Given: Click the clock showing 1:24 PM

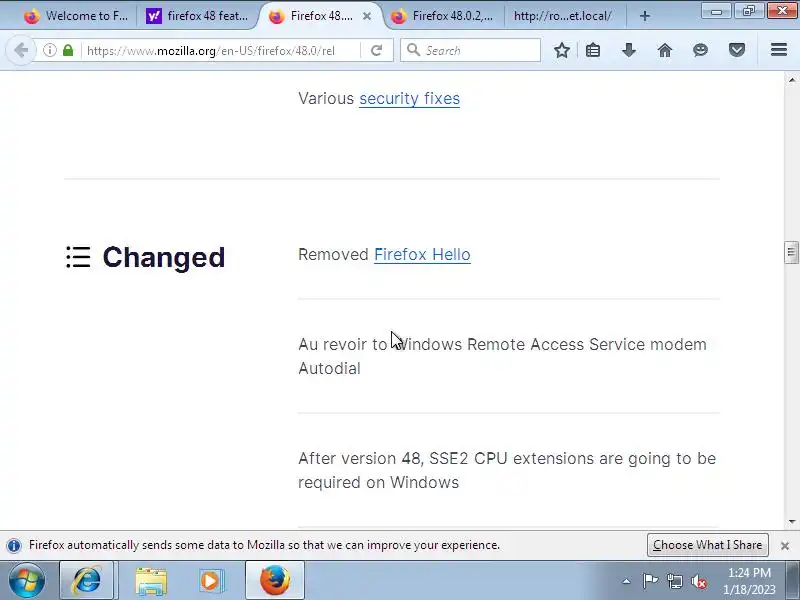Looking at the screenshot, I should 749,581.
